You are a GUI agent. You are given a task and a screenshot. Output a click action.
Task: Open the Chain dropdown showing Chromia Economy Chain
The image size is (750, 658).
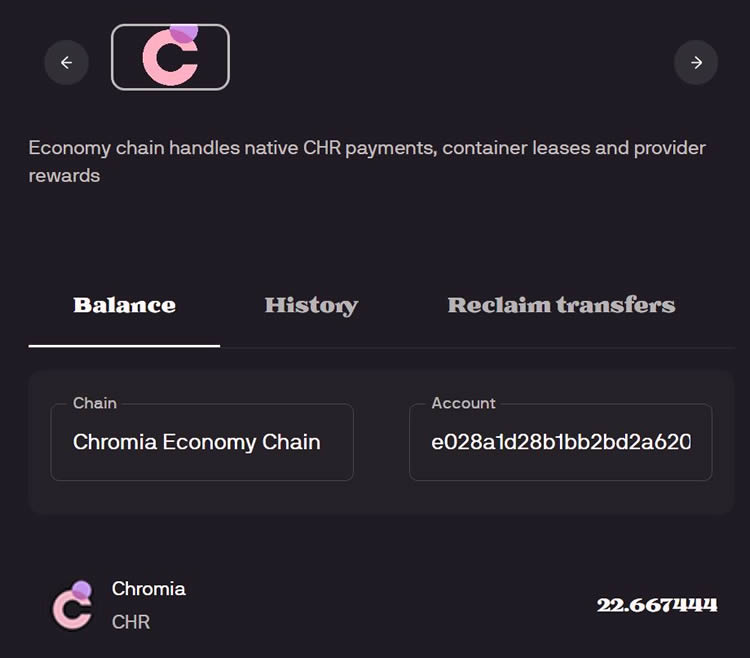[202, 442]
